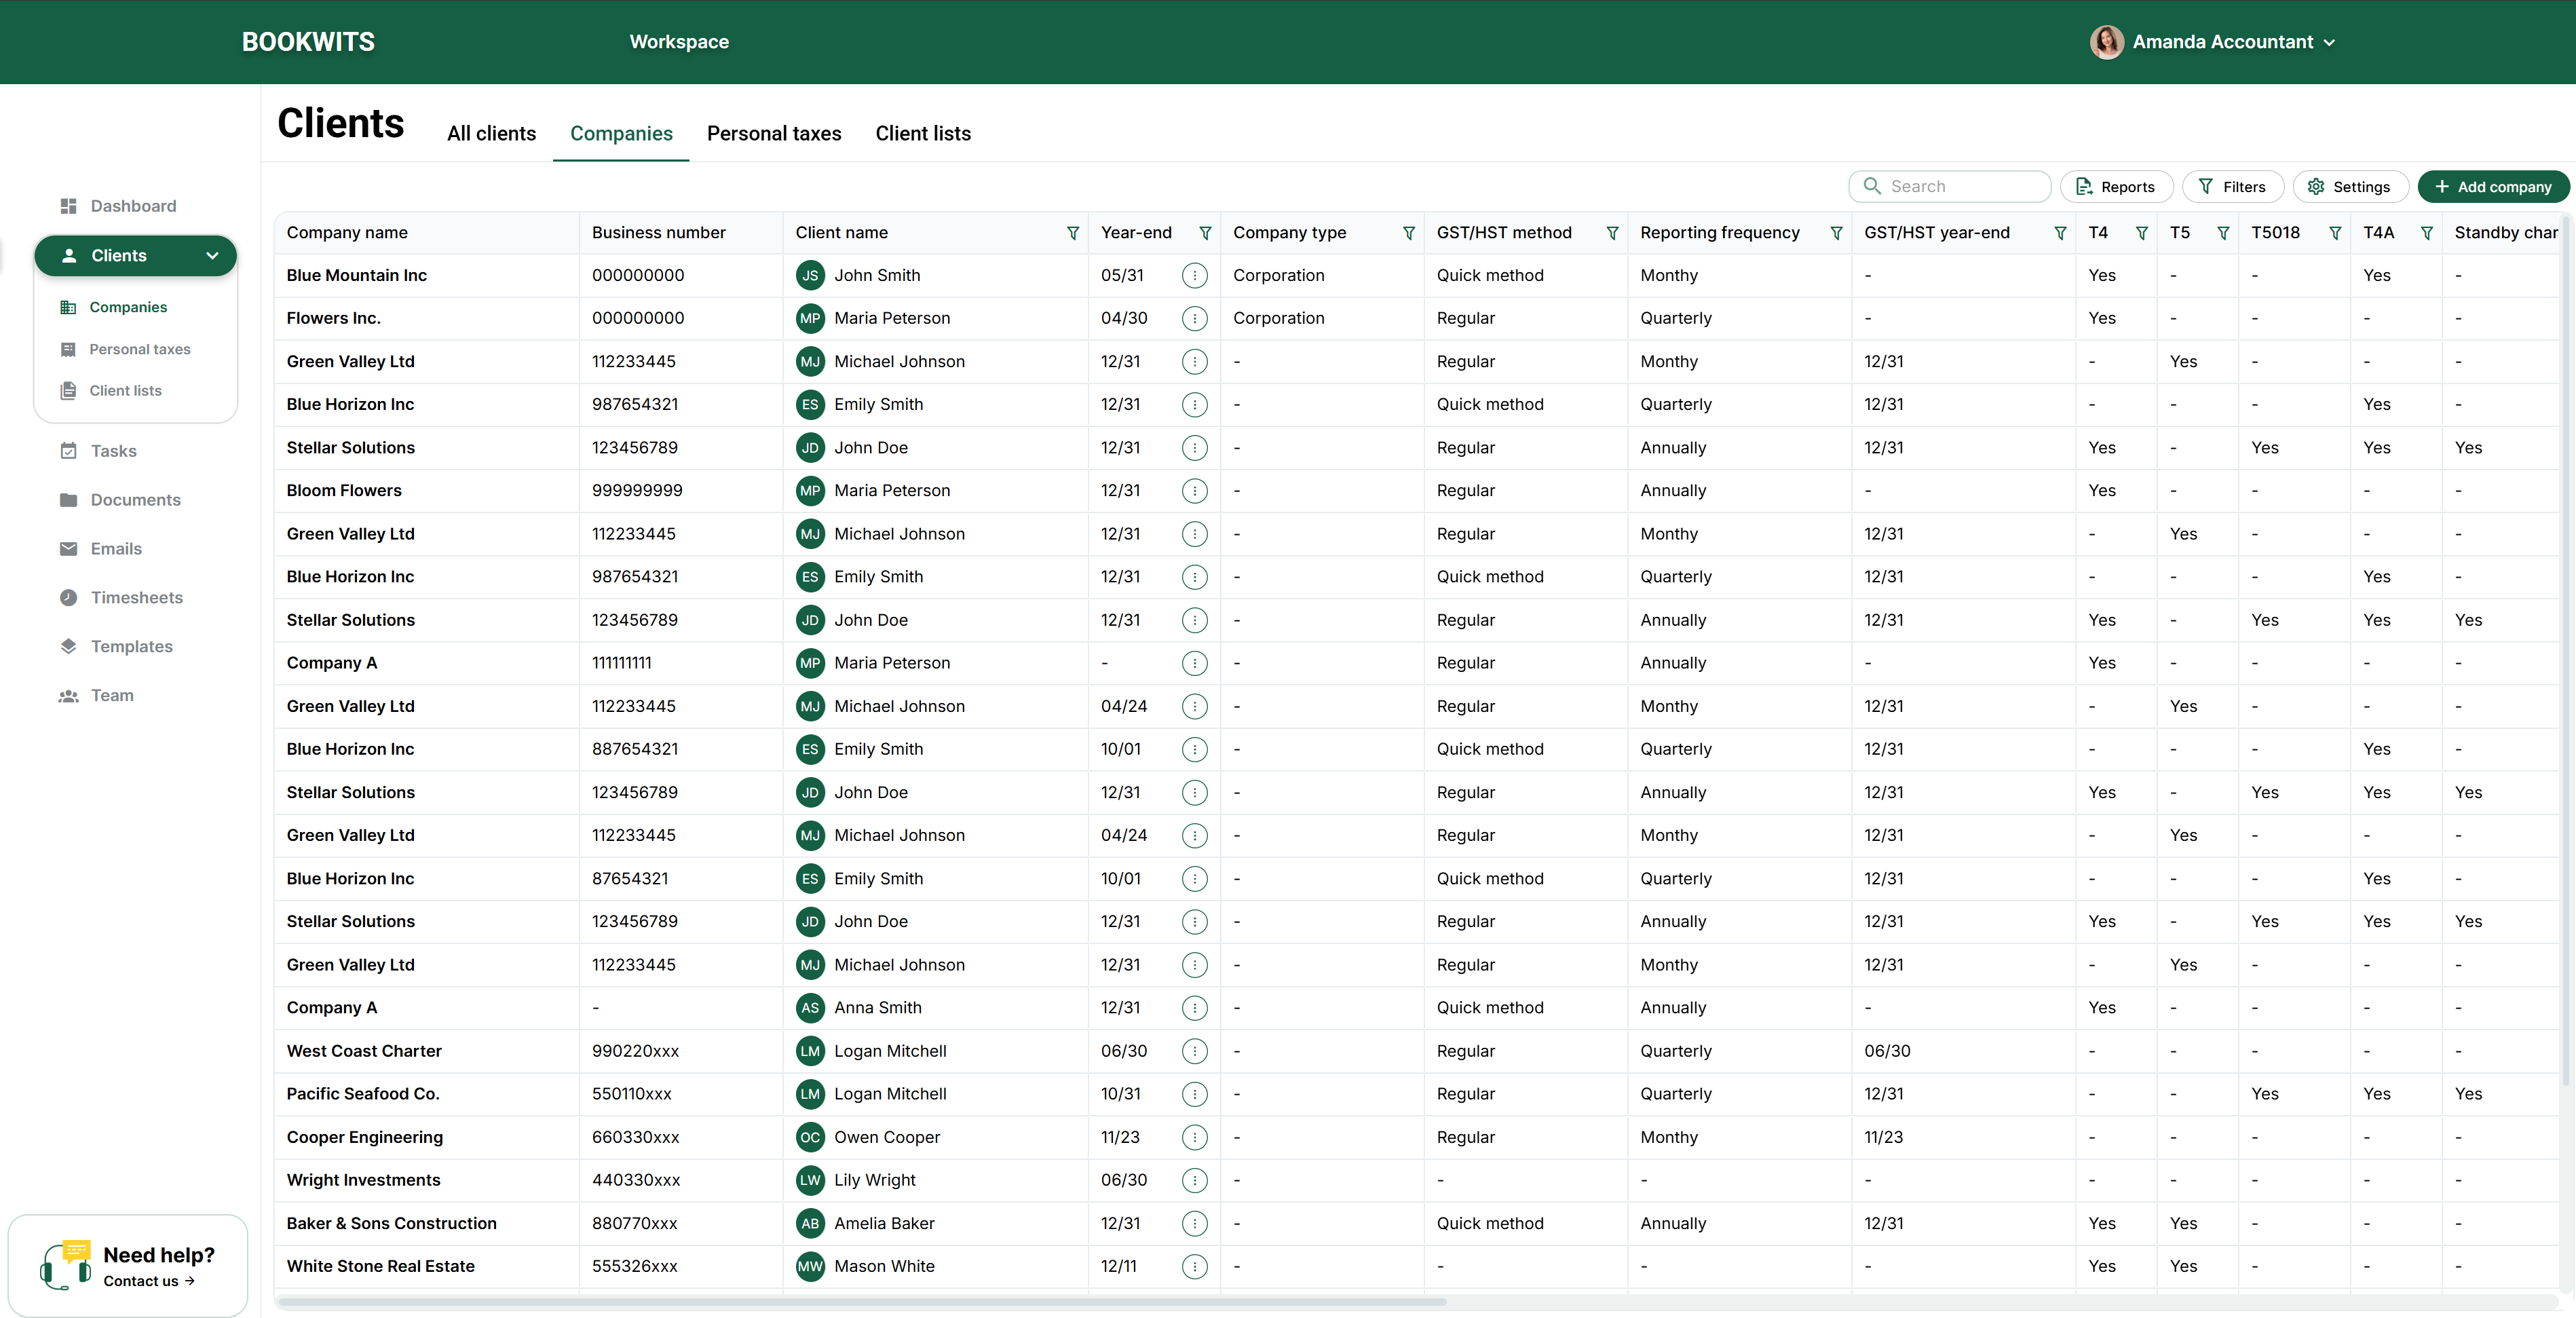Image resolution: width=2576 pixels, height=1318 pixels.
Task: Filter the T4 column
Action: coord(2141,233)
